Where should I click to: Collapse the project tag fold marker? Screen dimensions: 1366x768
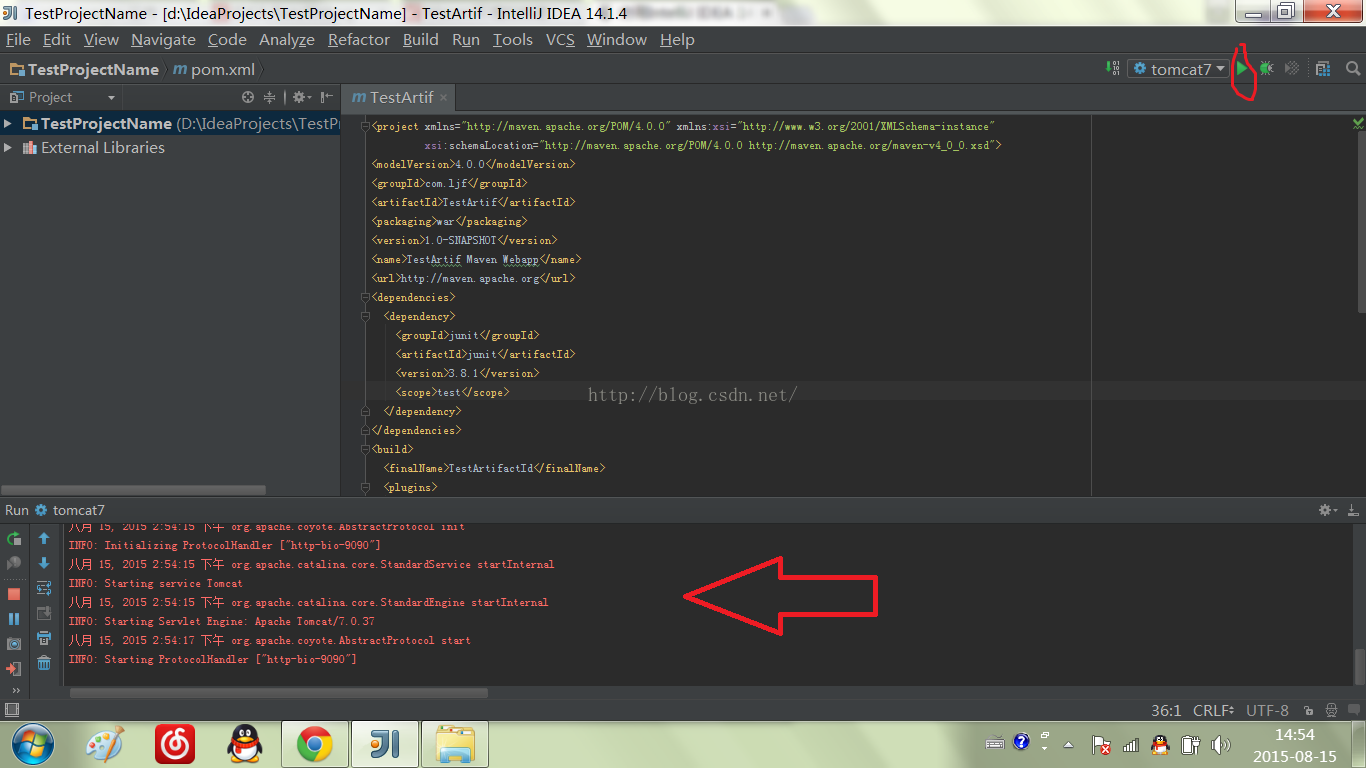(x=364, y=126)
